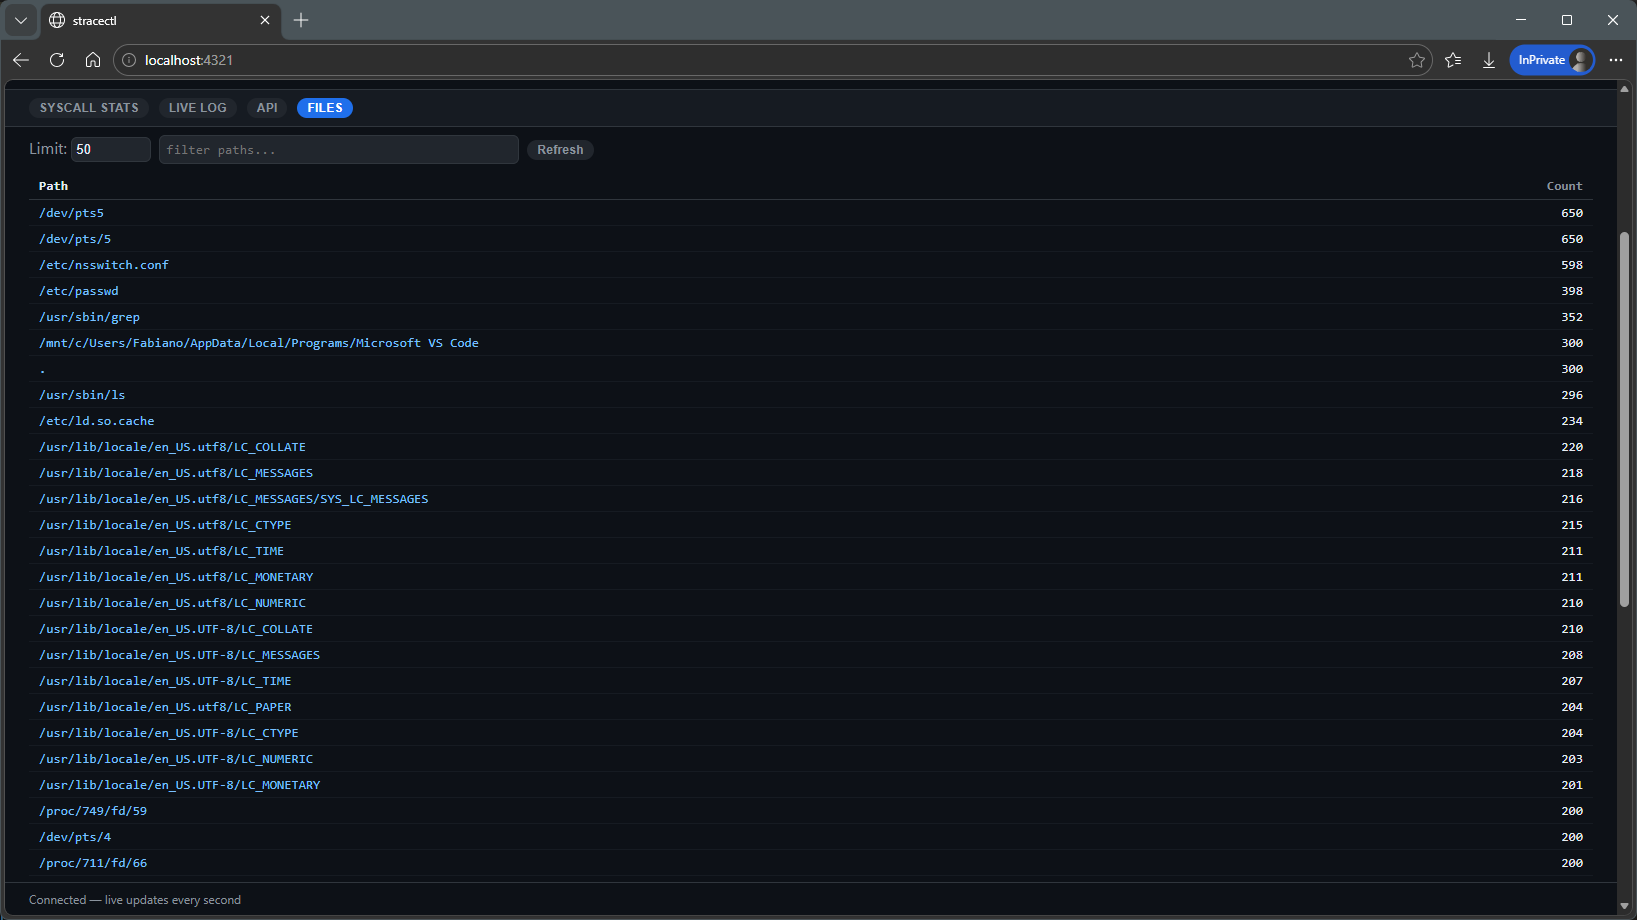Add this page to favorites
This screenshot has width=1637, height=920.
point(1416,60)
